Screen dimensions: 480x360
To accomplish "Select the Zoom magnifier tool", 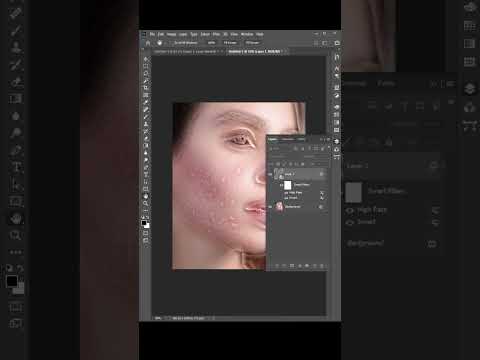I will pos(146,203).
